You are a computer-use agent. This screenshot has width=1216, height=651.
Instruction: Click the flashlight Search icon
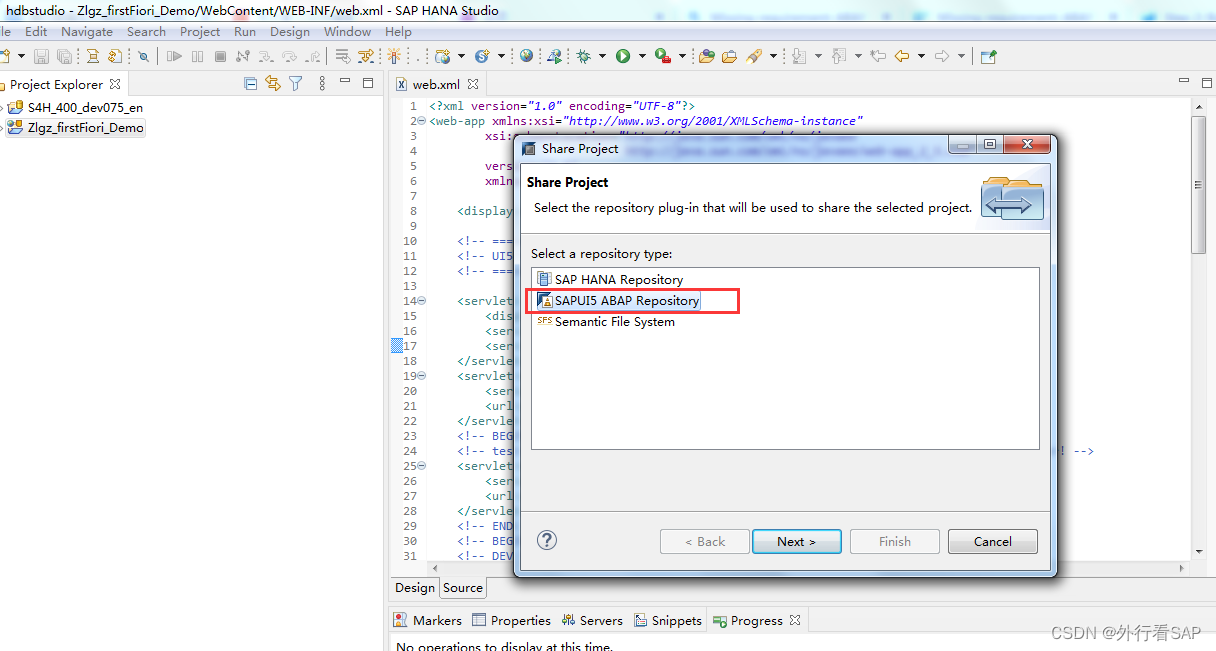(x=754, y=56)
